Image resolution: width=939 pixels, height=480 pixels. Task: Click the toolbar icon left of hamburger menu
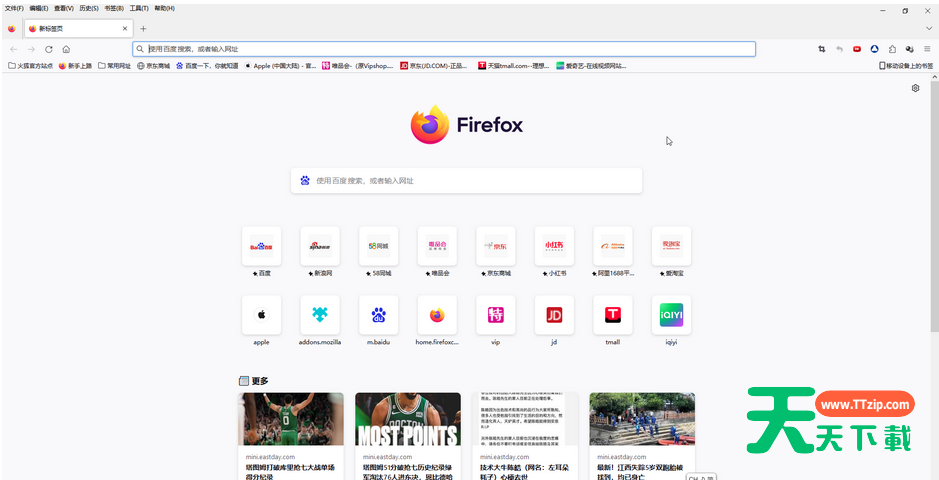910,49
